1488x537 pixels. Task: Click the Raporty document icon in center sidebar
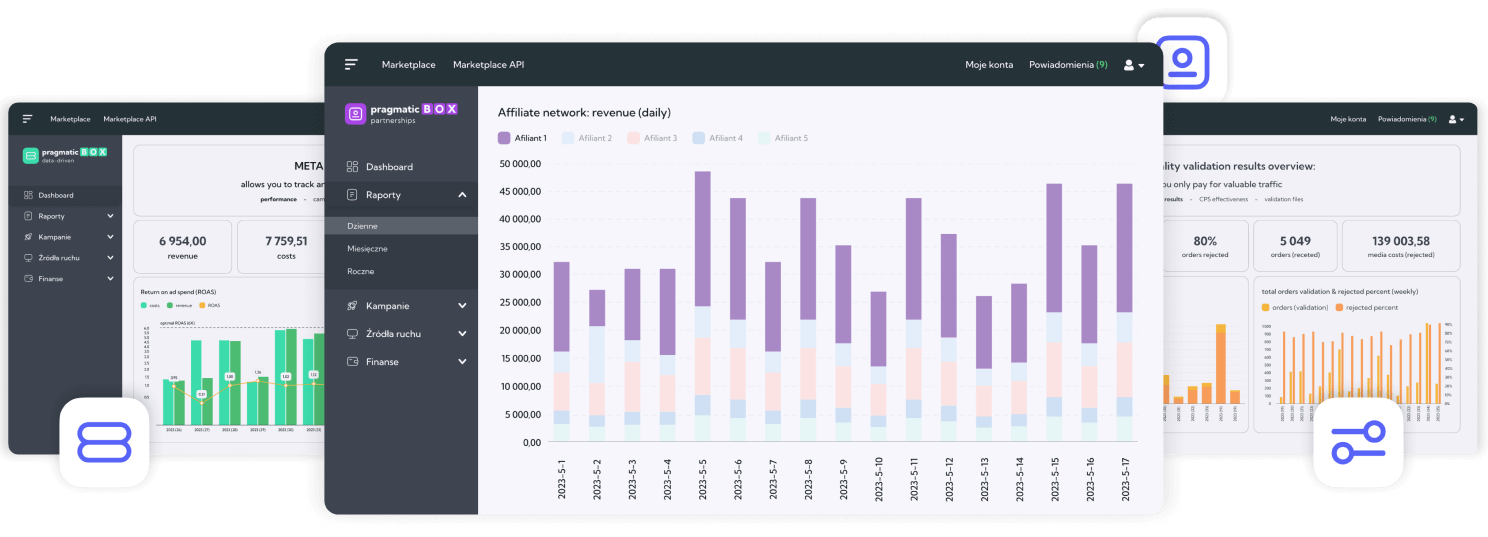click(x=352, y=195)
